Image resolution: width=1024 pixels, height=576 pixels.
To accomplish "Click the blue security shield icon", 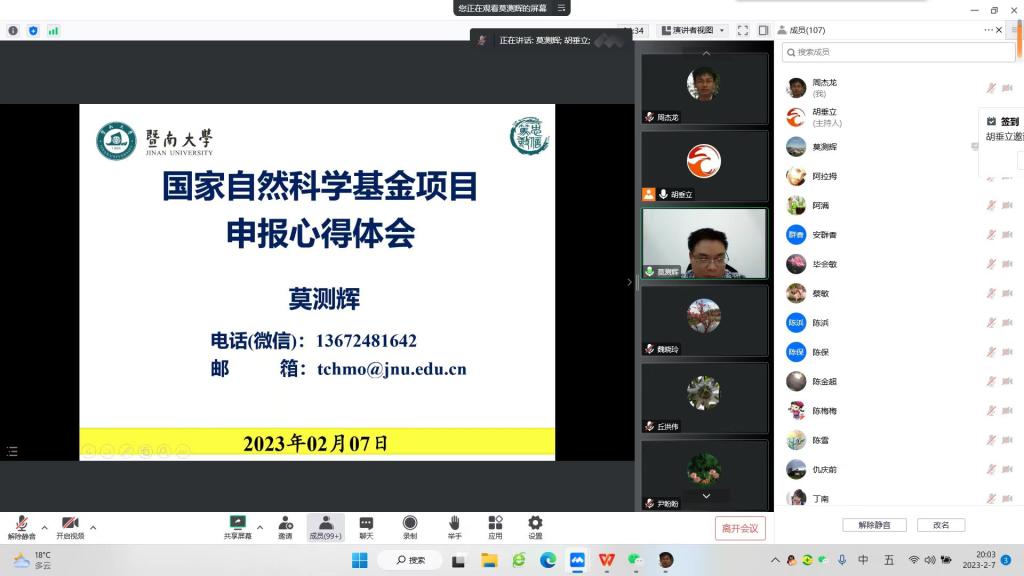I will pyautogui.click(x=33, y=31).
